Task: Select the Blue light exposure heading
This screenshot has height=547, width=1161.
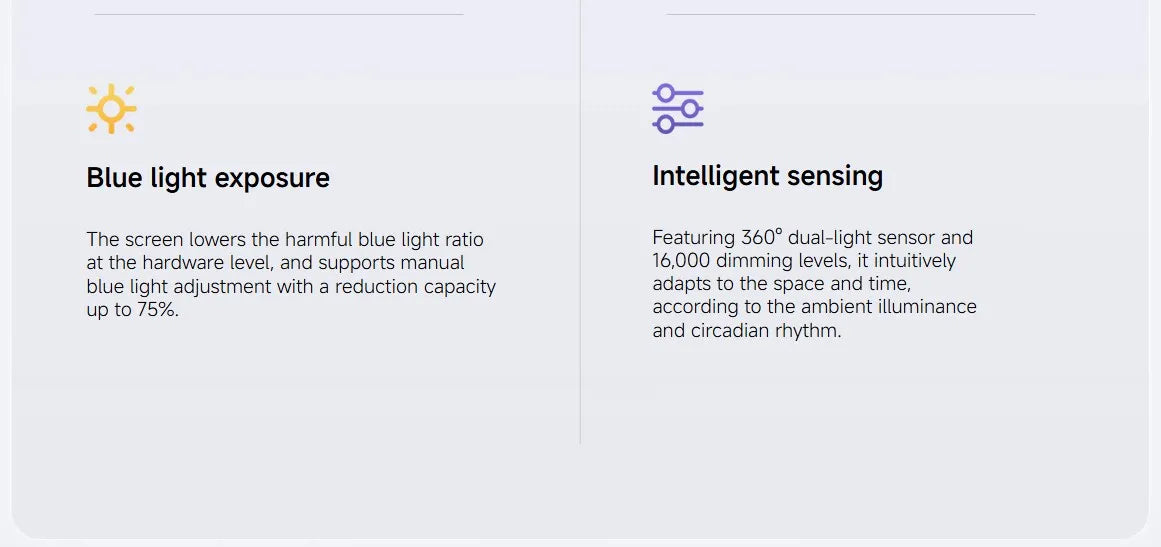Action: tap(208, 178)
